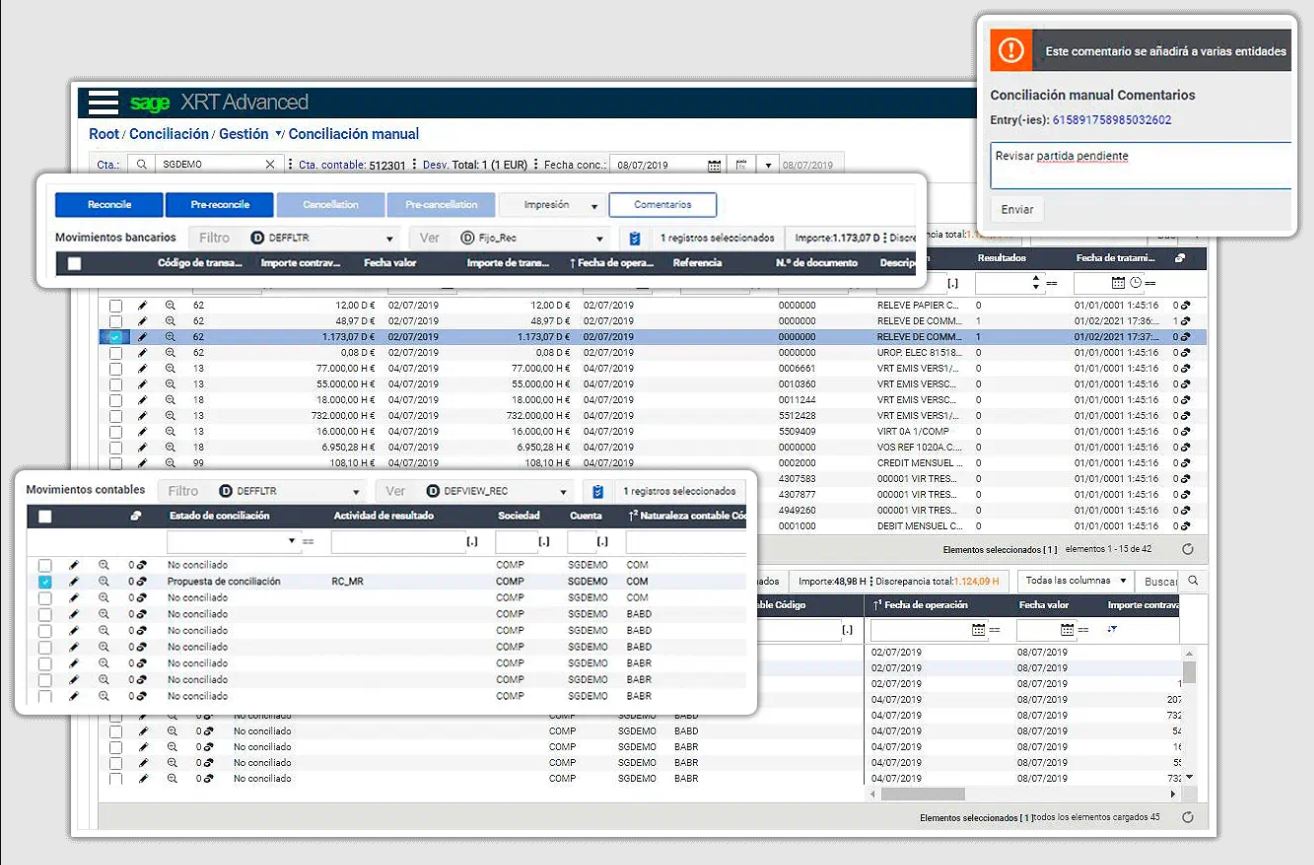
Task: Click the Actividad de resultado filter input field
Action: [x=397, y=541]
